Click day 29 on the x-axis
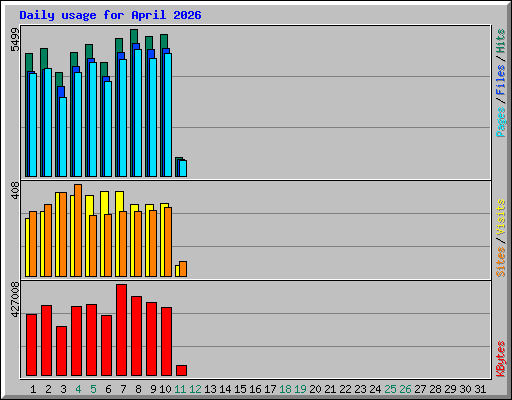Screen dimensions: 512x400 point(450,389)
